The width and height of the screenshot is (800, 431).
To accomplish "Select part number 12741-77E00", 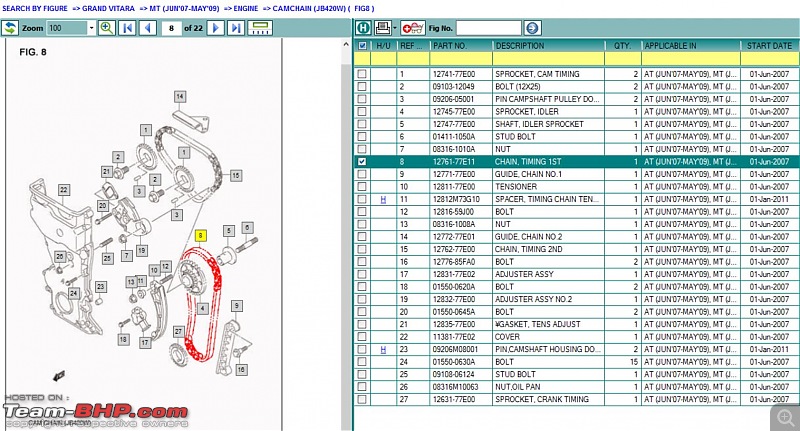I will pos(454,74).
